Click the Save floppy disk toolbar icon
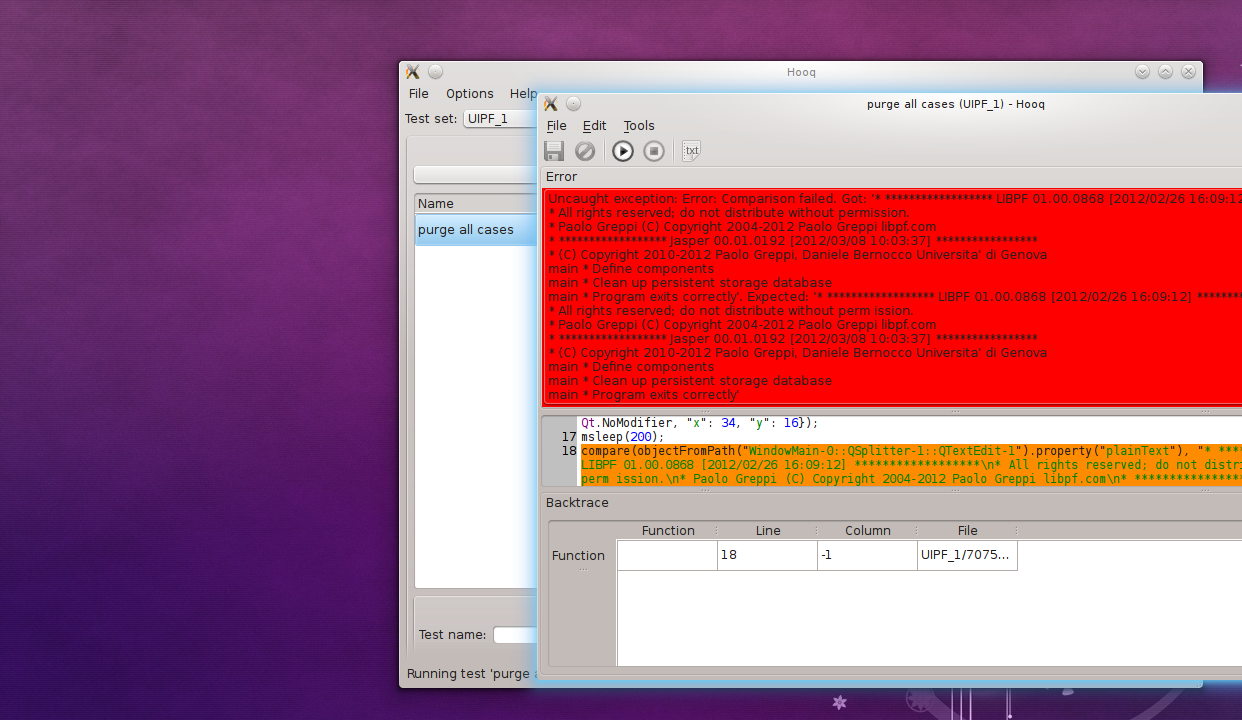 554,151
